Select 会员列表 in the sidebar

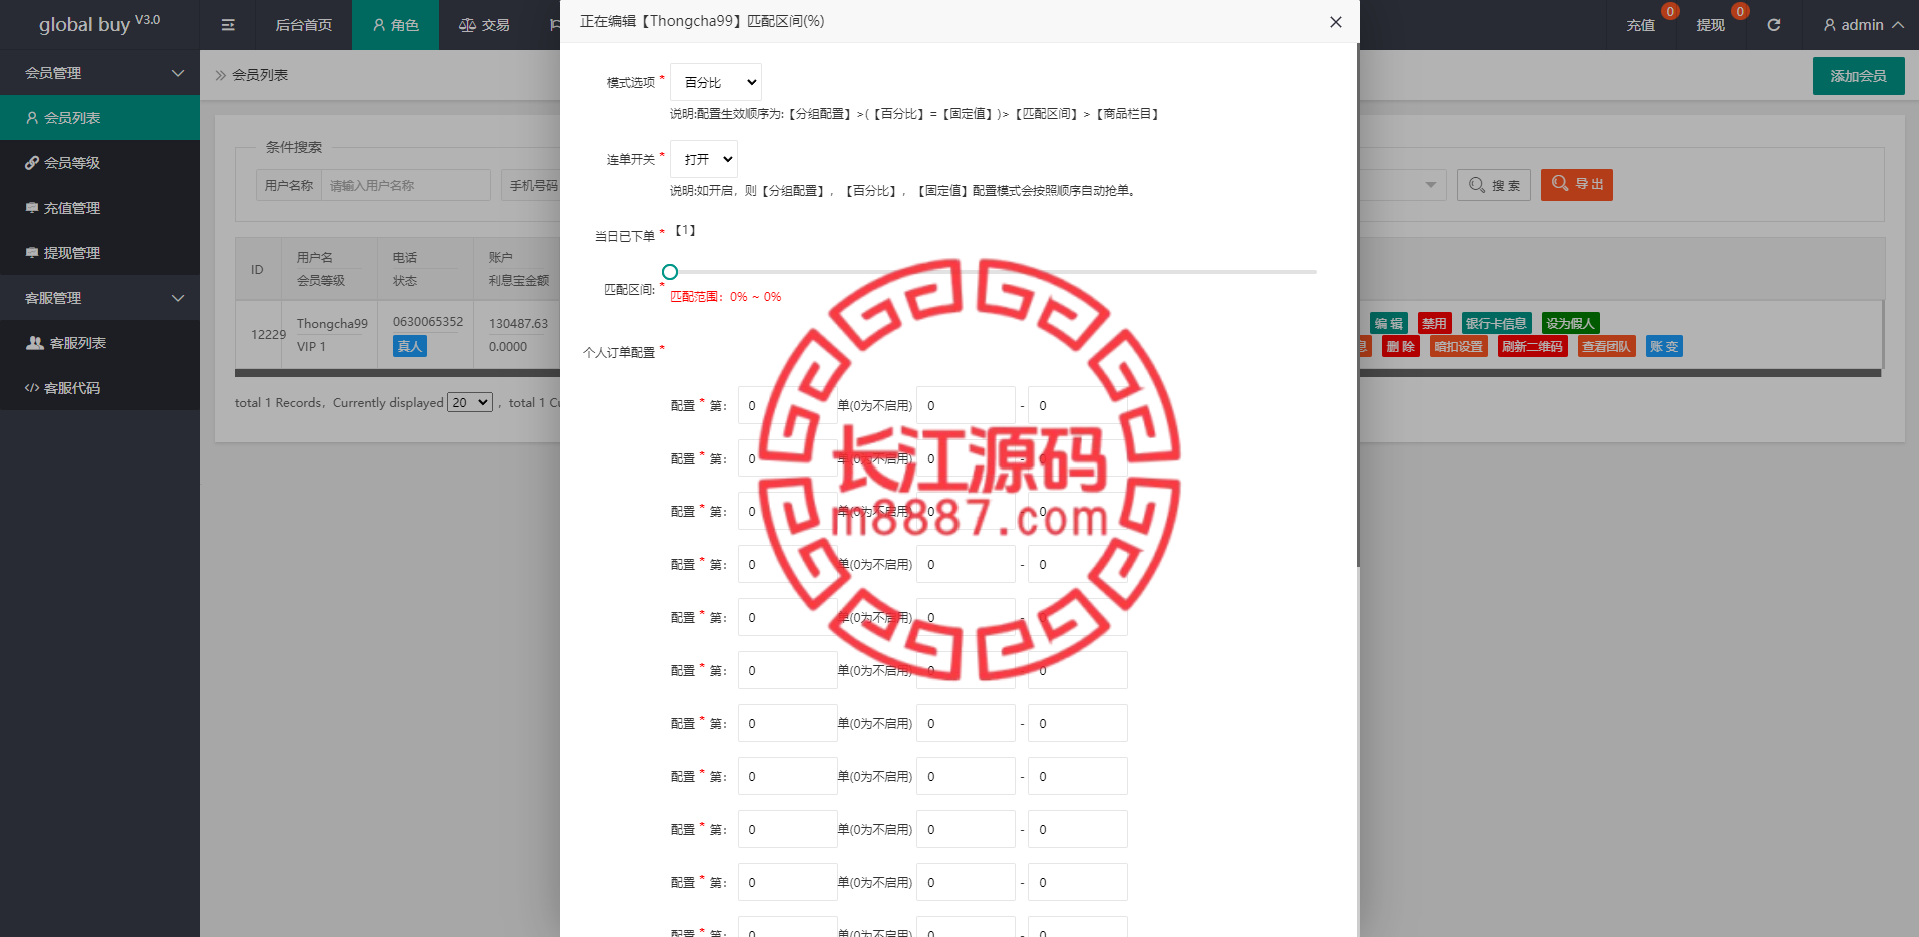point(100,118)
